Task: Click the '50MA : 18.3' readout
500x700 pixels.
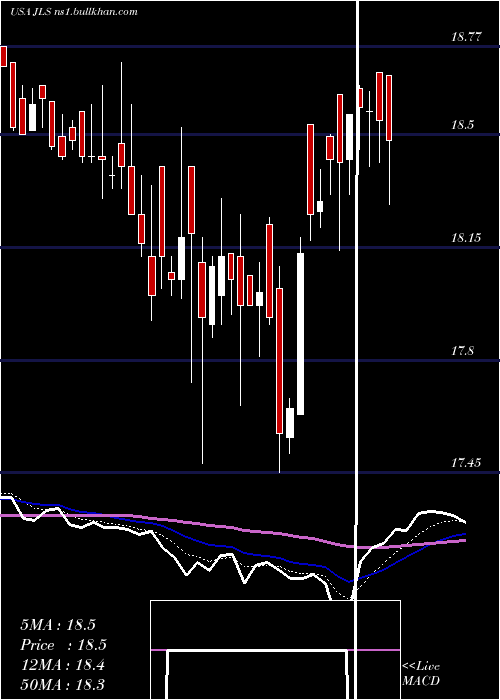Action: coord(62,684)
